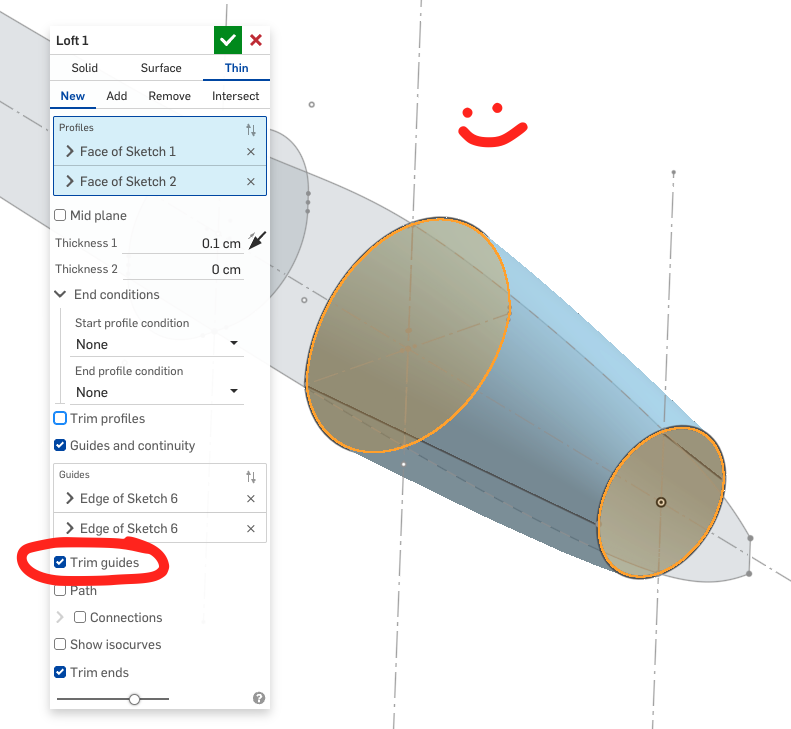Screen dimensions: 791x729
Task: Remove the second Edge of Sketch 6 guide
Action: [x=251, y=529]
